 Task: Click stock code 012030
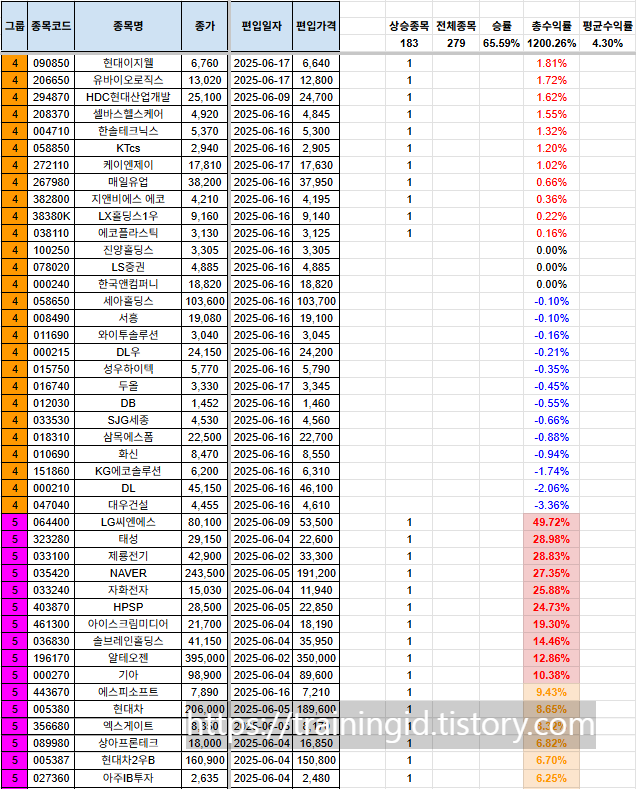pyautogui.click(x=51, y=404)
